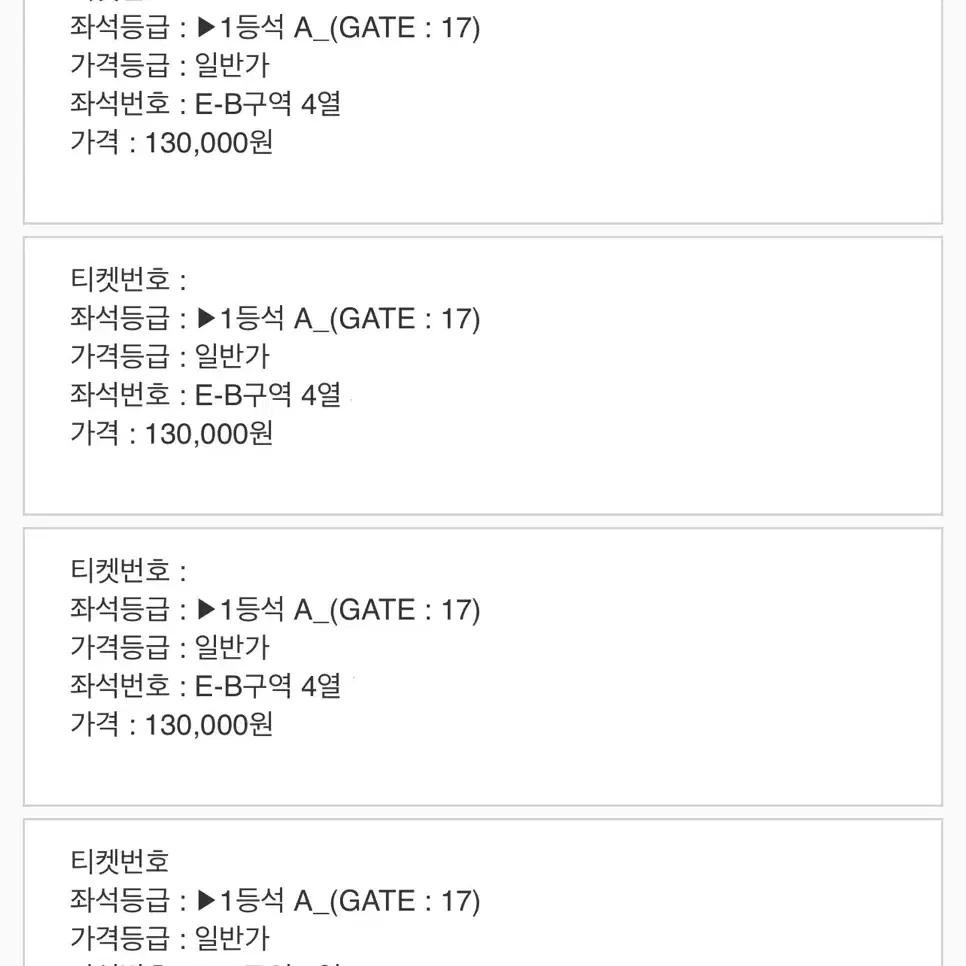Click 일반가 price grade in the second ticket card
The height and width of the screenshot is (966, 966).
point(232,356)
